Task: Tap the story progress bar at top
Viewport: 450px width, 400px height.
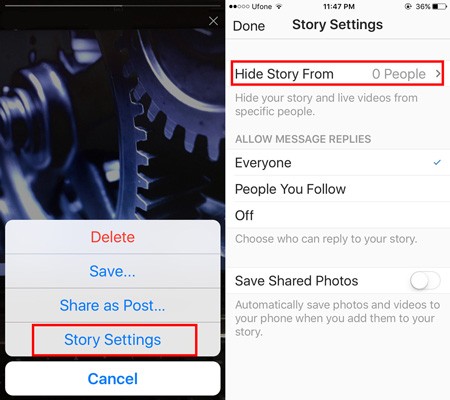Action: 112,6
